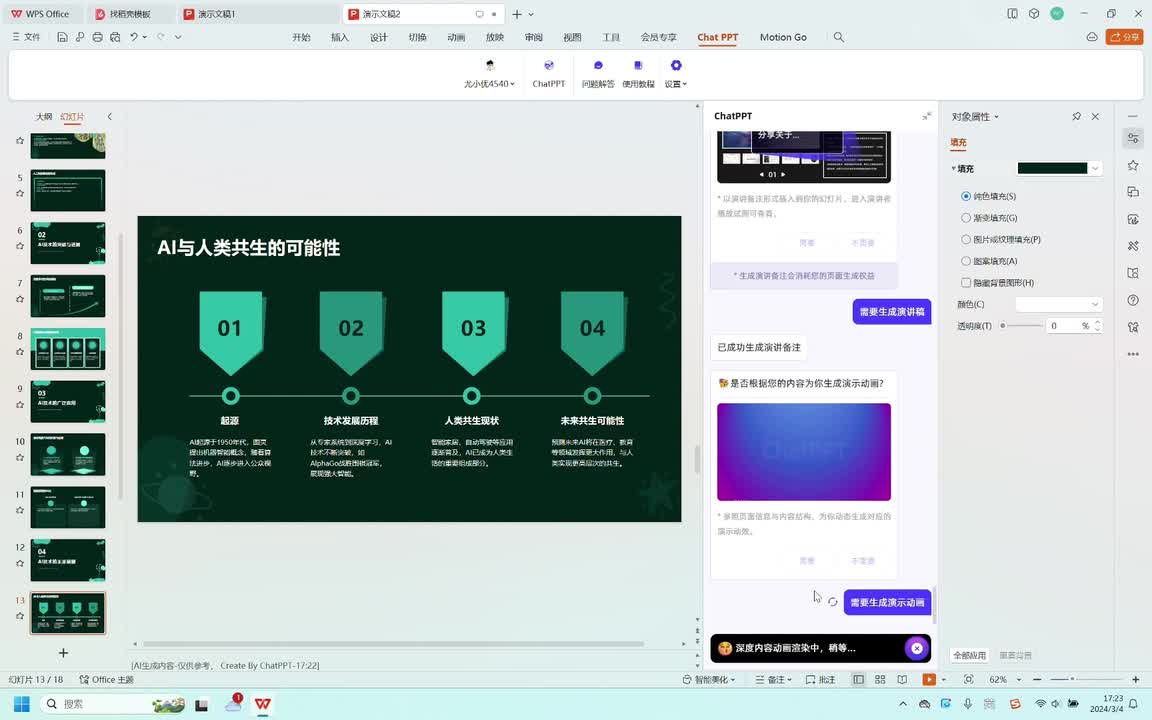The width and height of the screenshot is (1152, 720).
Task: Collapse the ChatPPT chat panel
Action: (926, 116)
